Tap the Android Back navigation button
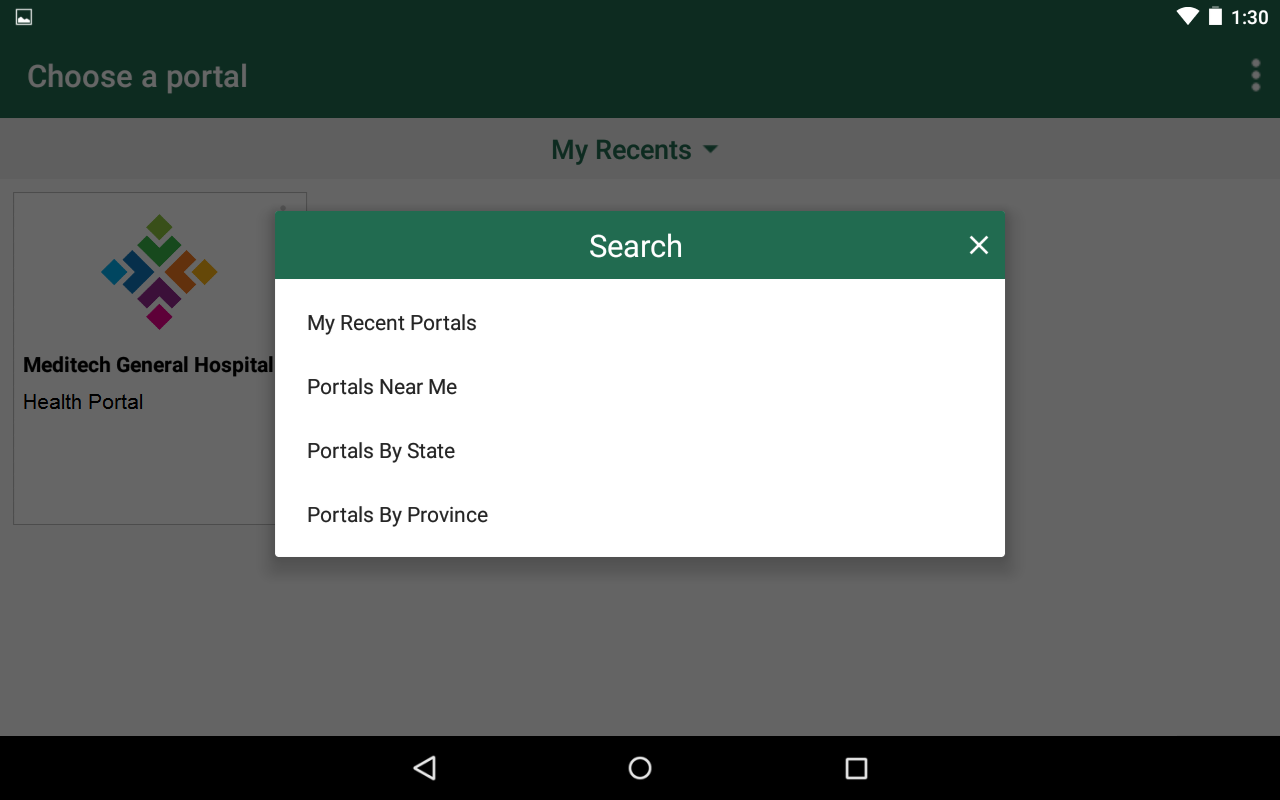The height and width of the screenshot is (800, 1280). pos(425,768)
